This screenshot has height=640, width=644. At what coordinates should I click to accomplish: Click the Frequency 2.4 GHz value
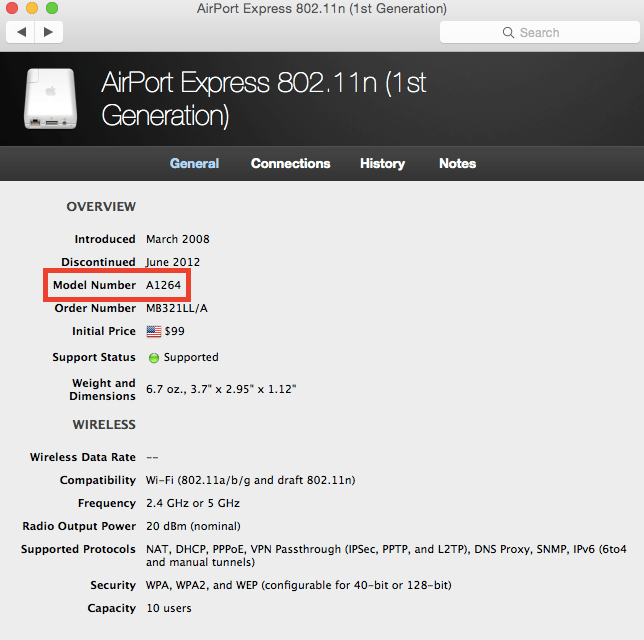click(x=193, y=503)
